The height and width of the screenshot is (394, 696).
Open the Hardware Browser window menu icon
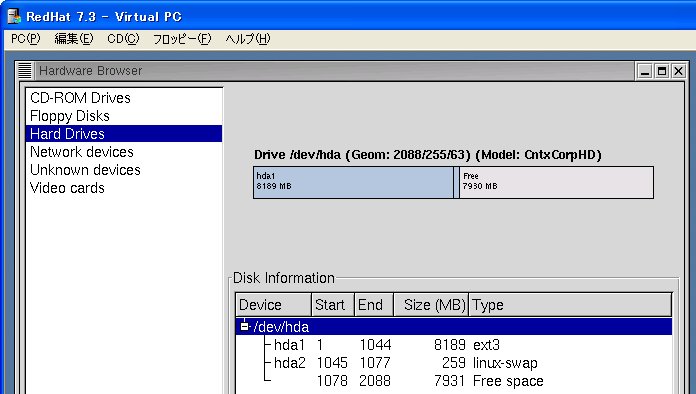pos(25,71)
